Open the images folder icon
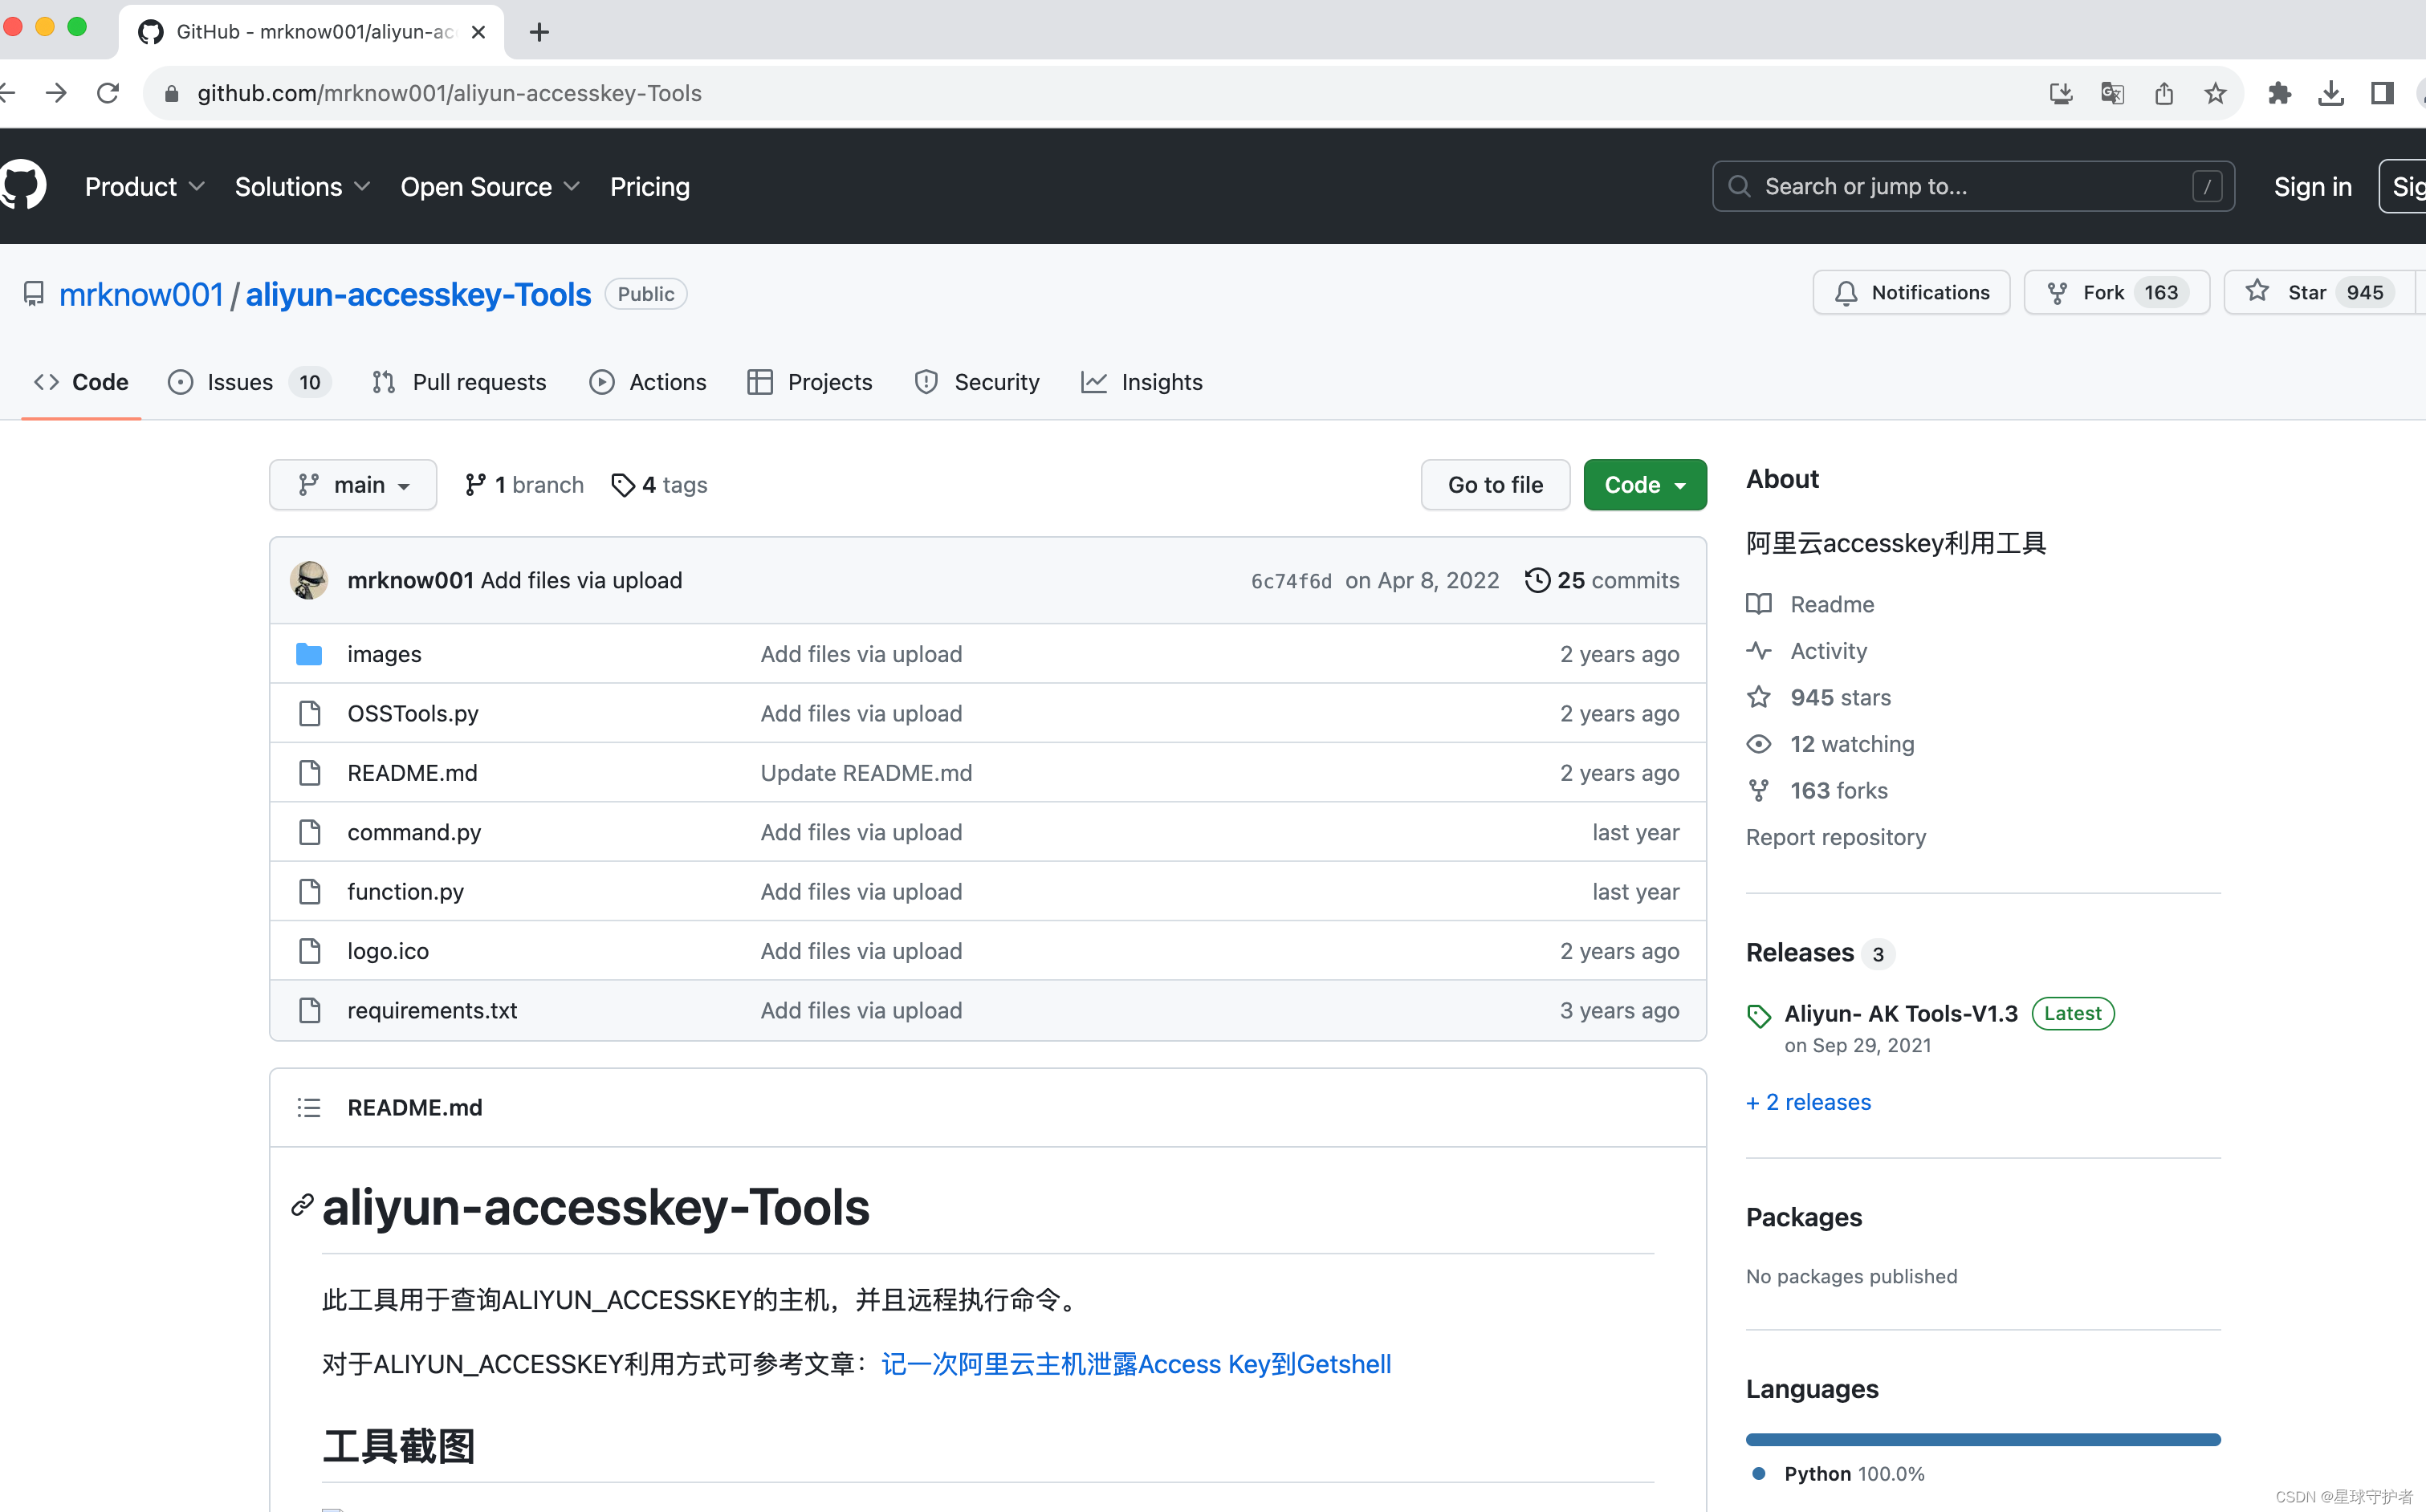This screenshot has height=1512, width=2426. [x=310, y=654]
